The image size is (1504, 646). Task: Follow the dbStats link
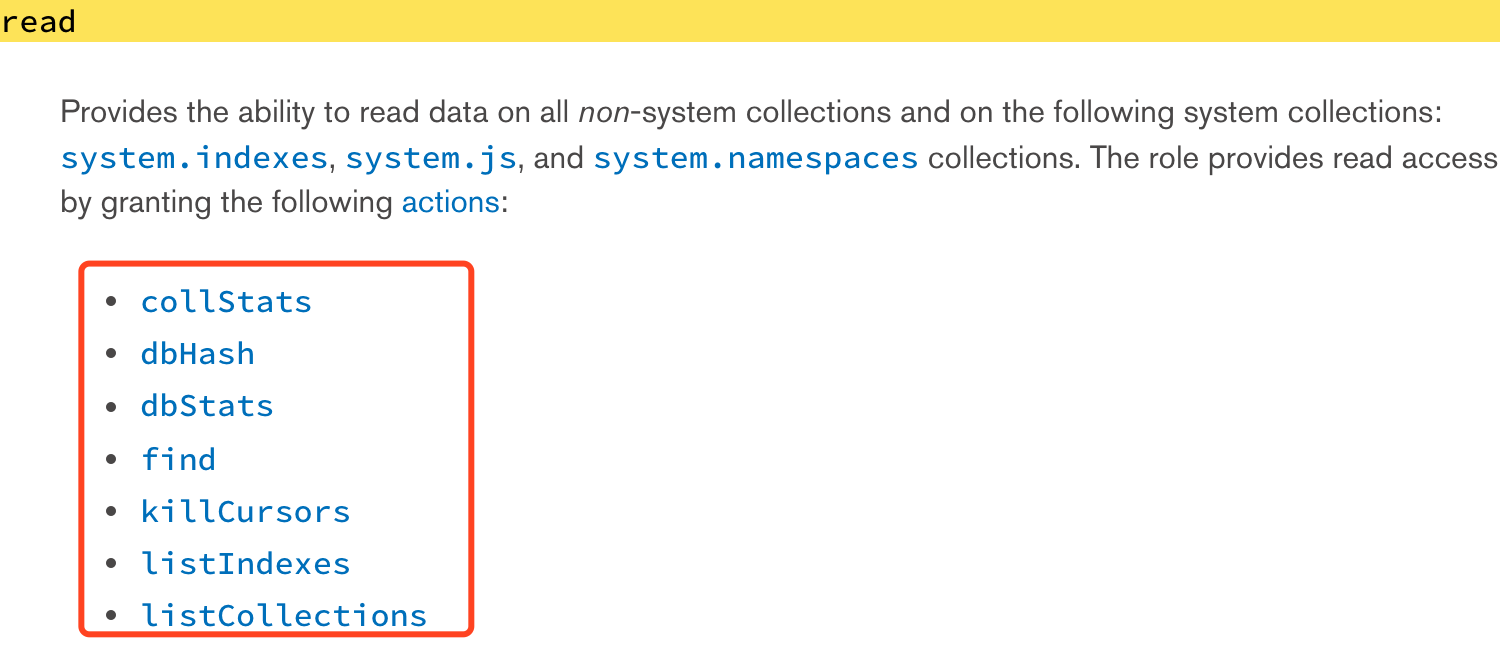(x=207, y=406)
